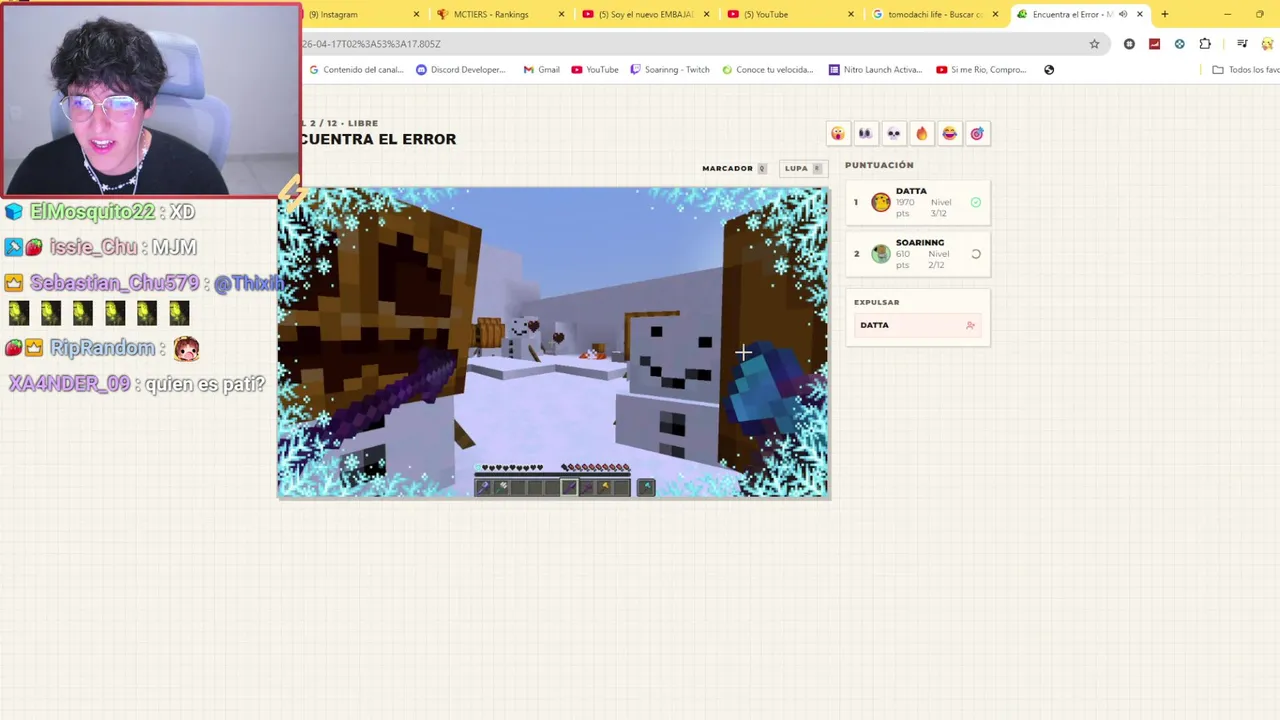Click chat username ElMosquito22
1280x720 pixels.
[x=92, y=212]
